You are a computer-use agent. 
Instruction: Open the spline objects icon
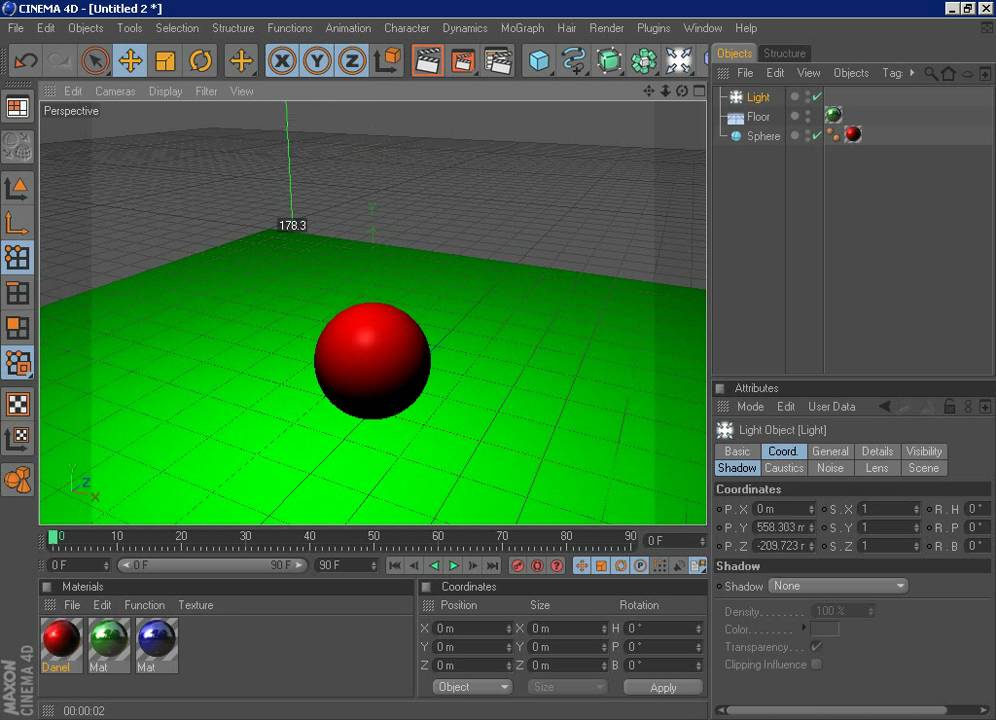pyautogui.click(x=574, y=61)
